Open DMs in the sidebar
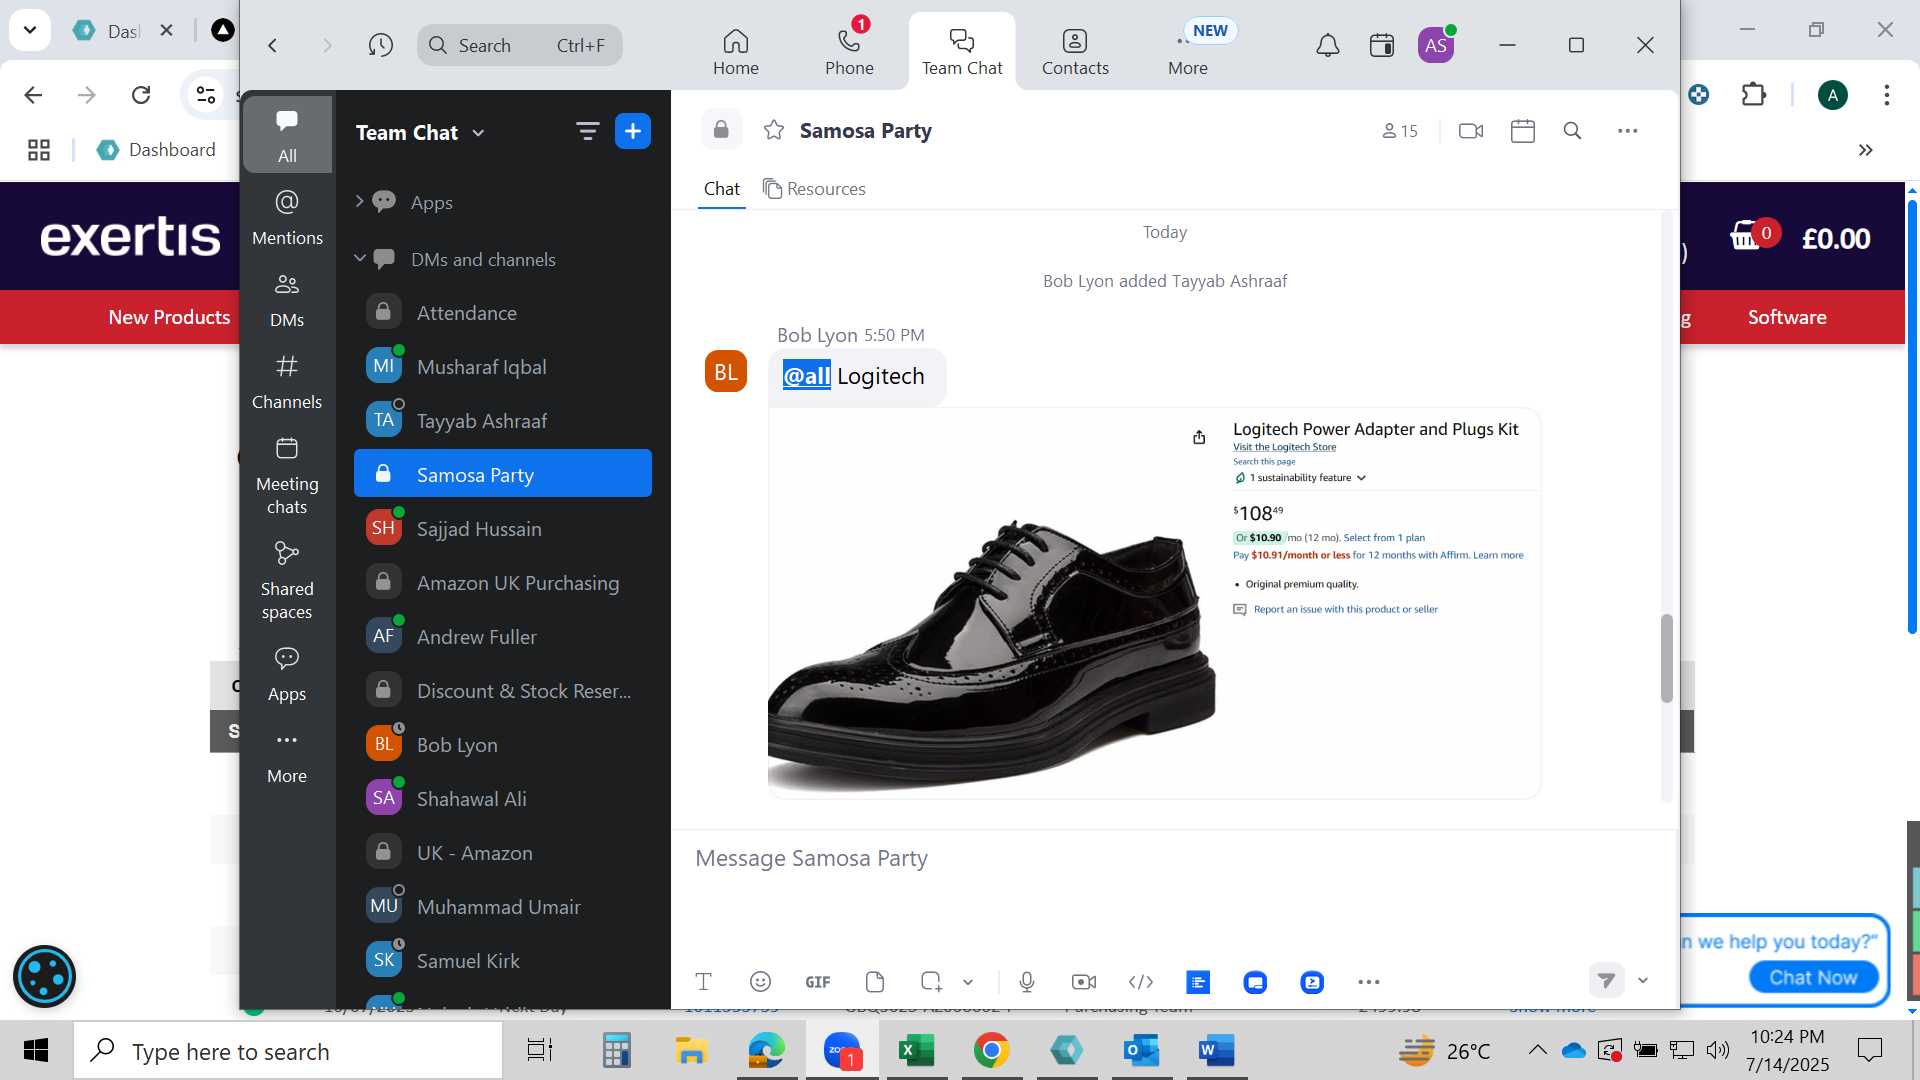Viewport: 1920px width, 1080px height. 287,299
